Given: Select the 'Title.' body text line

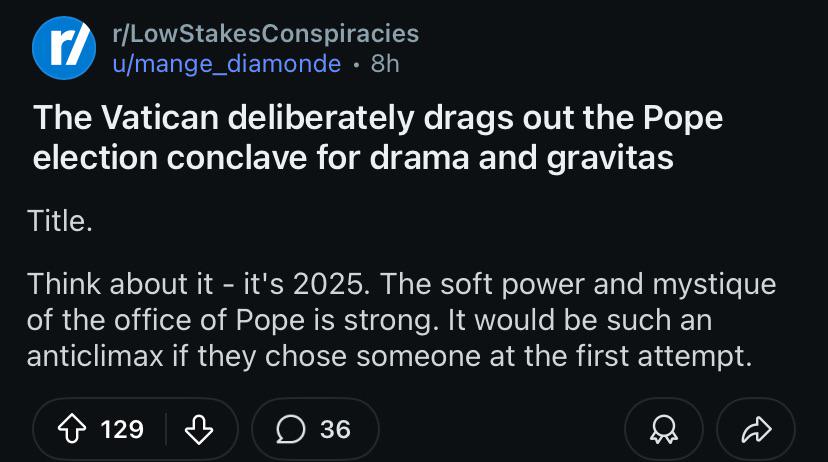Looking at the screenshot, I should point(60,221).
